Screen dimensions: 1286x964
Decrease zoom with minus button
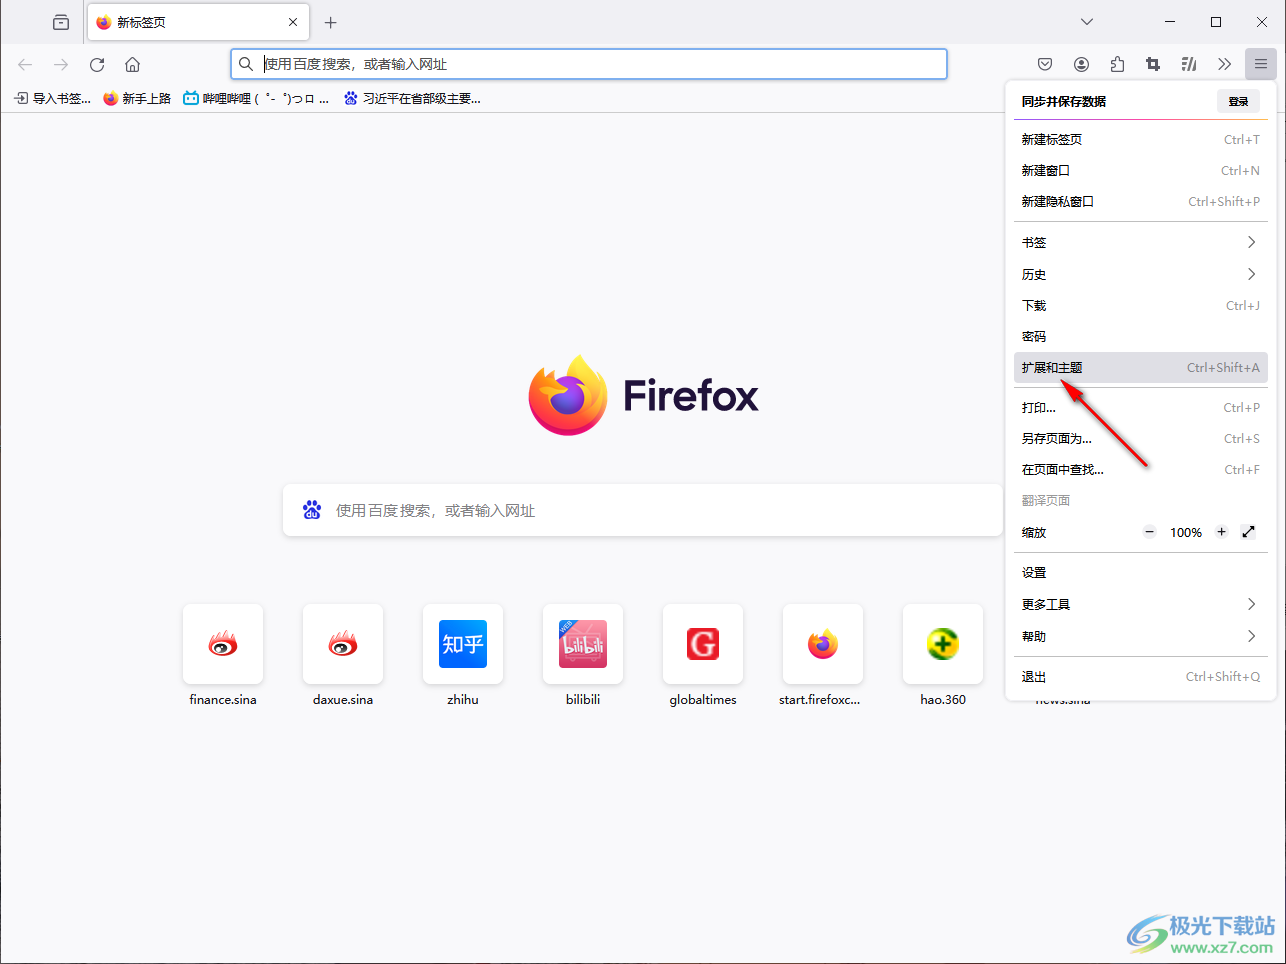click(1150, 532)
